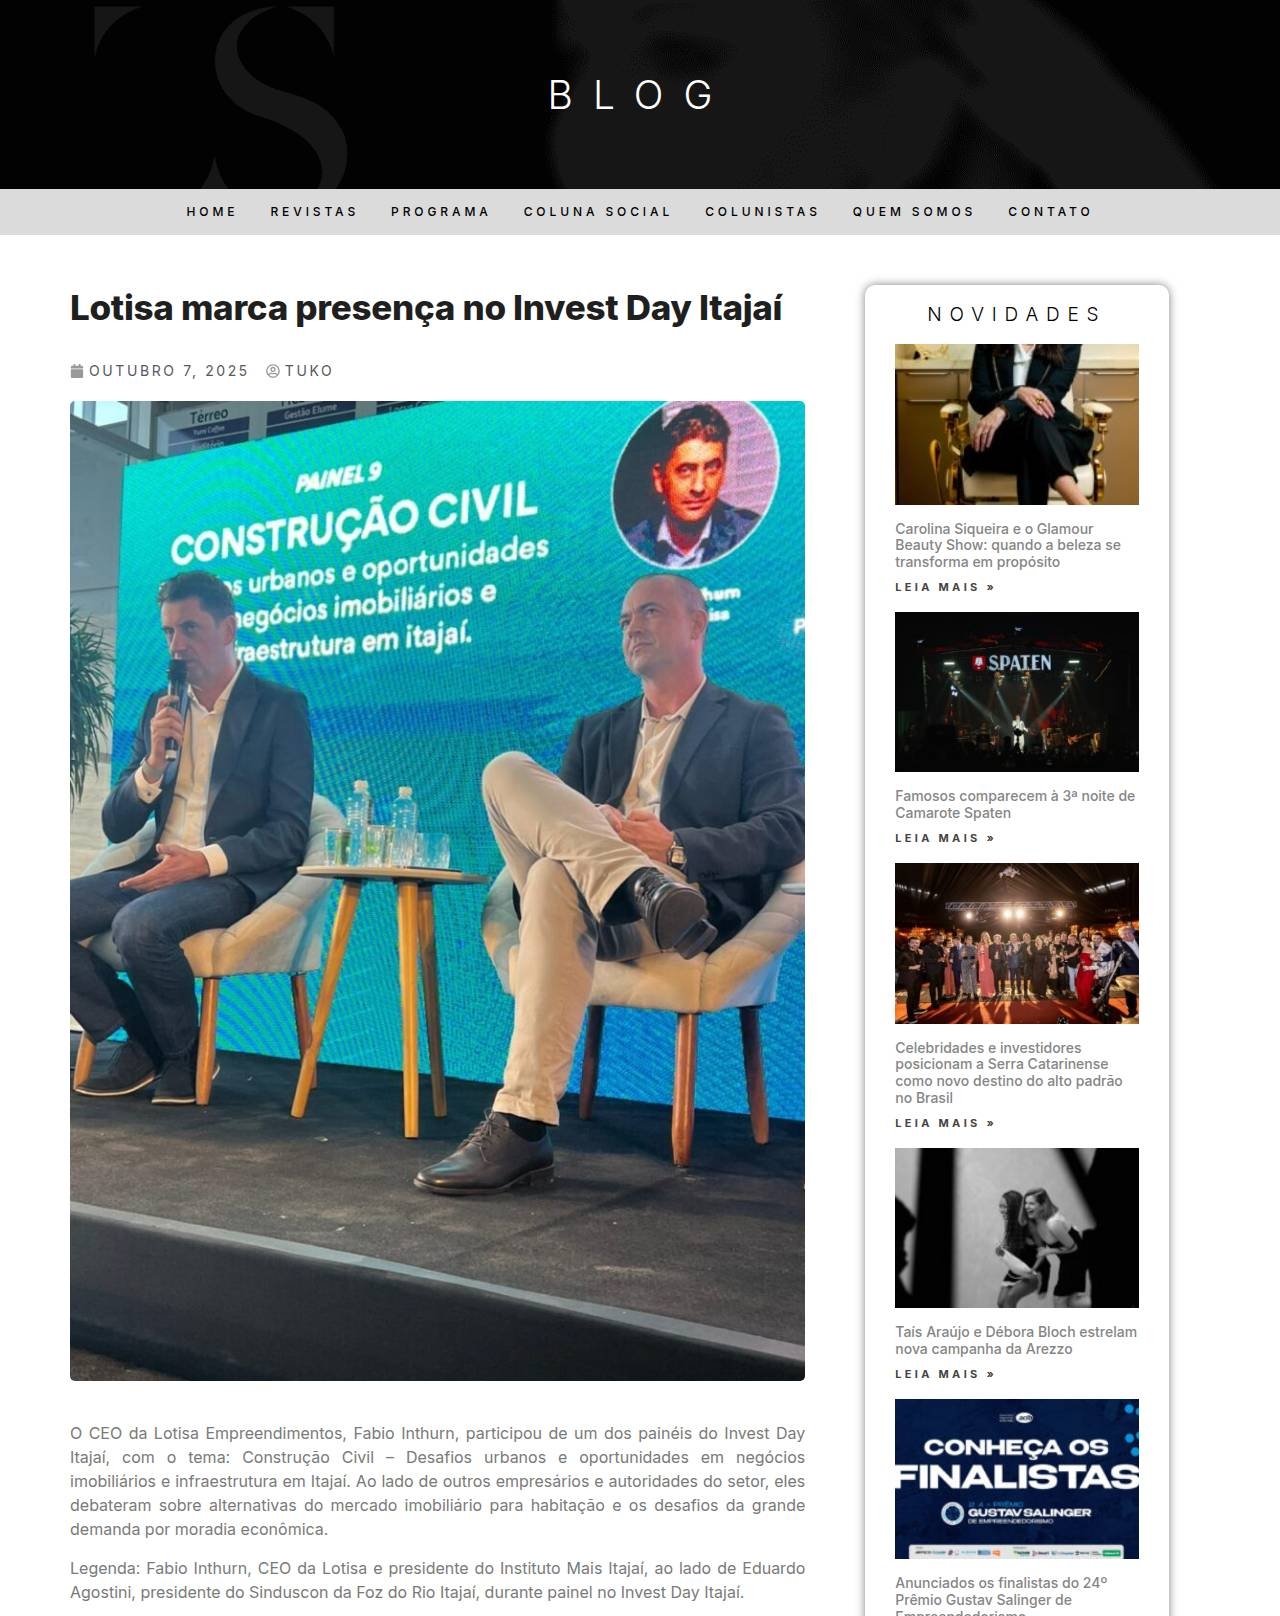Image resolution: width=1280 pixels, height=1616 pixels.
Task: Open Taís Araújo and Débora Bloch thumbnail
Action: coord(1016,1227)
